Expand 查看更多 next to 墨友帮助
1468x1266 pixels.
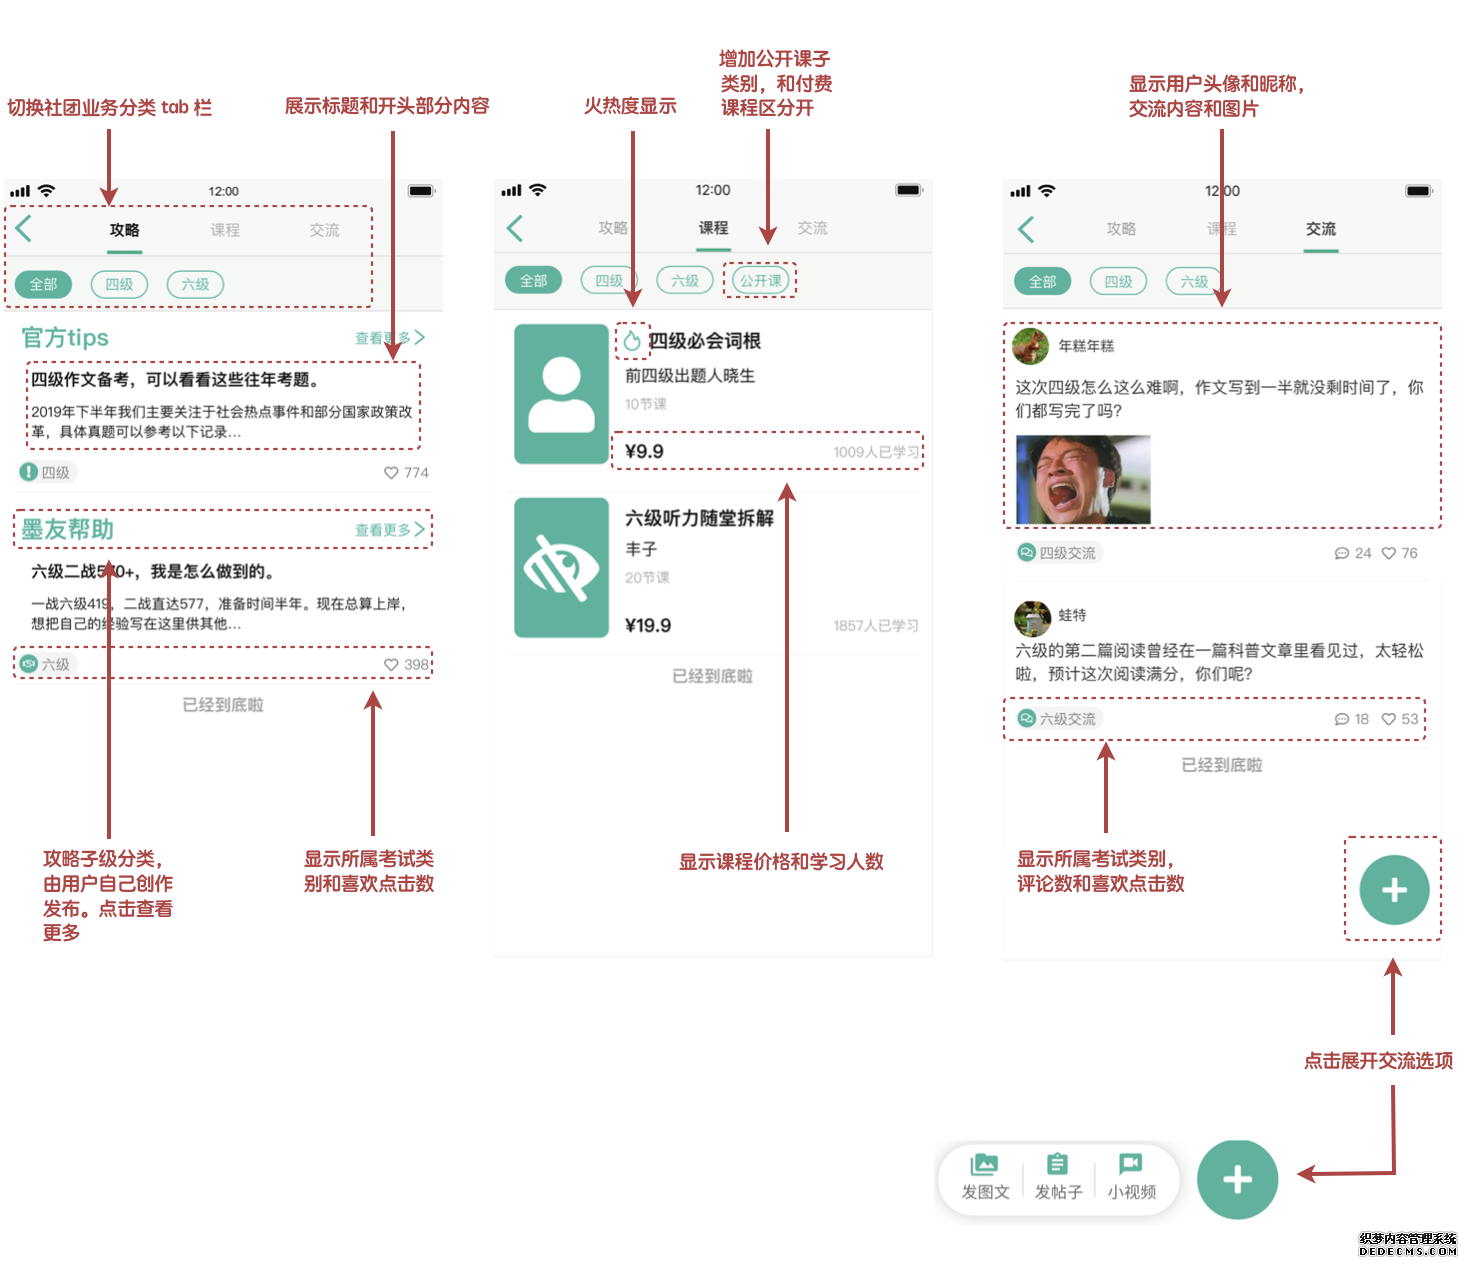coord(390,530)
